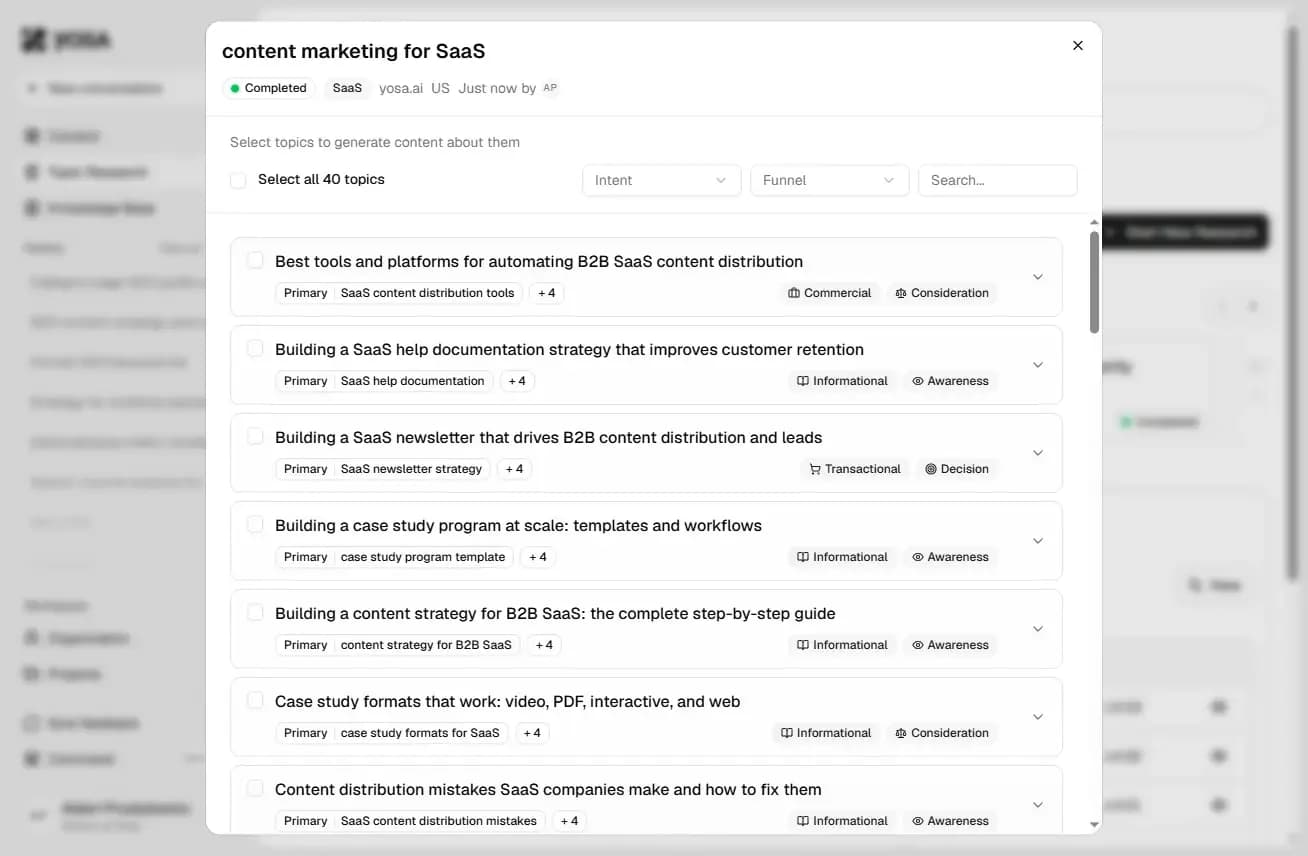Click +4 keywords next to content strategy for B2B SaaS

click(x=544, y=645)
